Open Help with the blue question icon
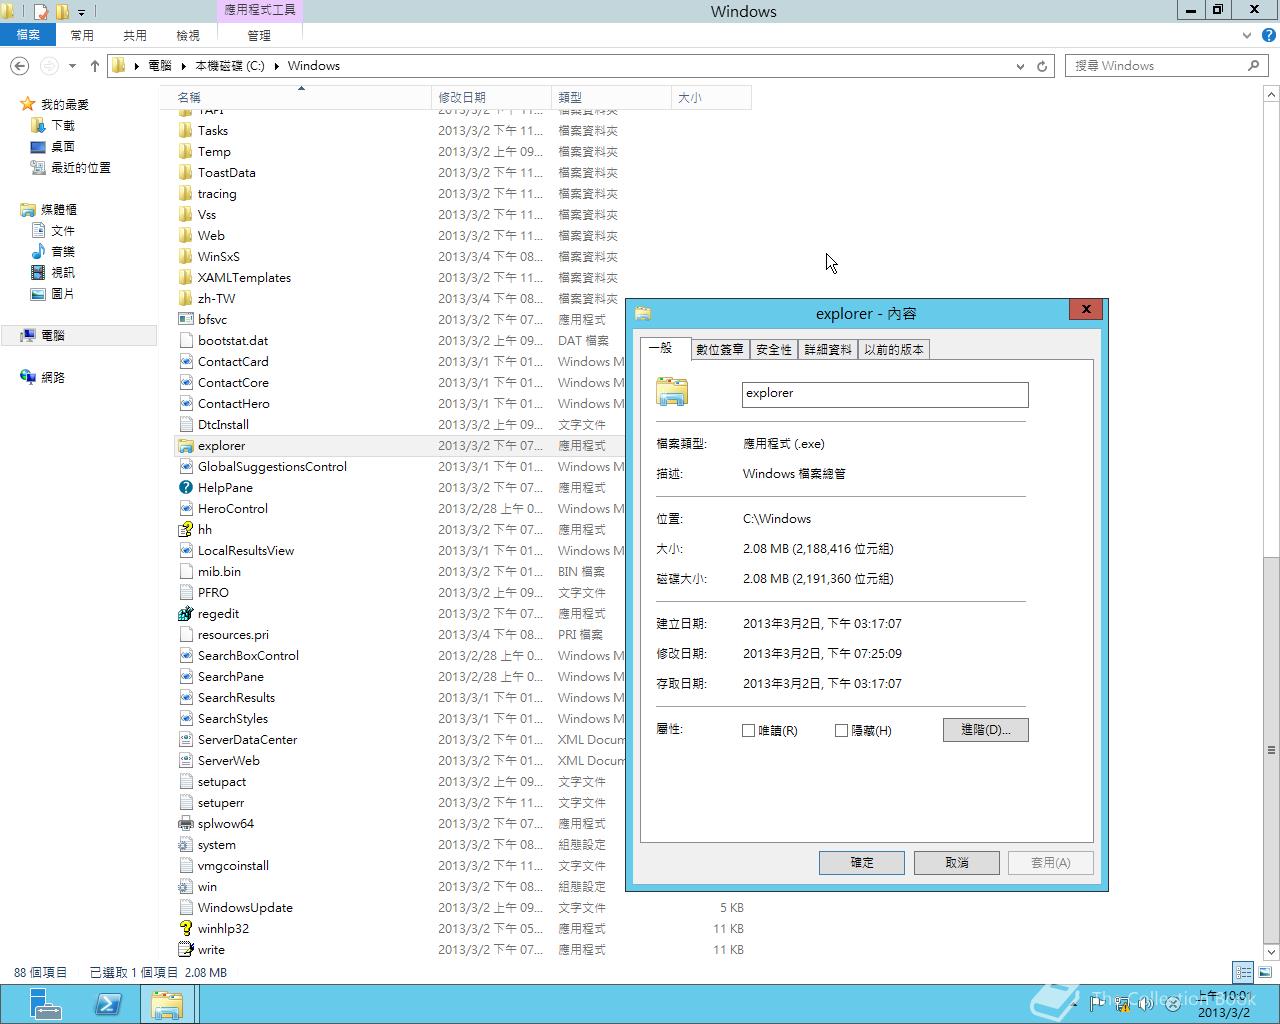Screen dimensions: 1280x1024 pyautogui.click(x=1269, y=35)
